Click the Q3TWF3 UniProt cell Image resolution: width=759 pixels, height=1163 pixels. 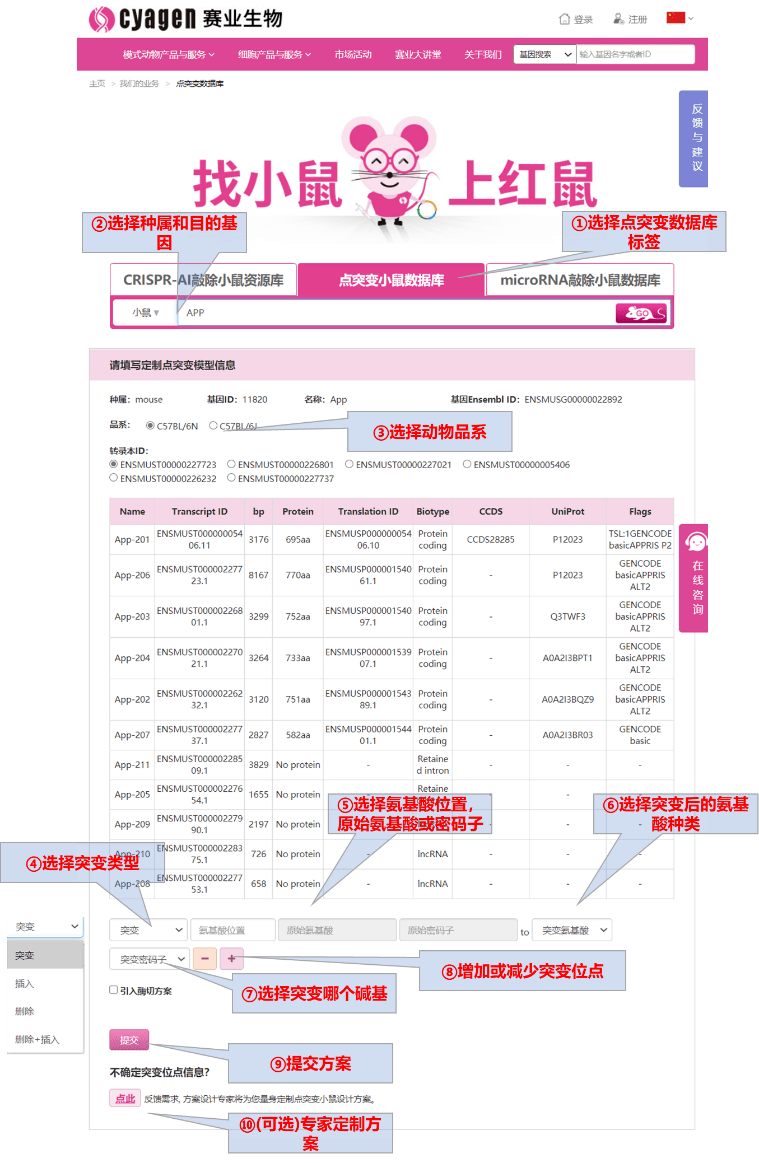pyautogui.click(x=568, y=616)
